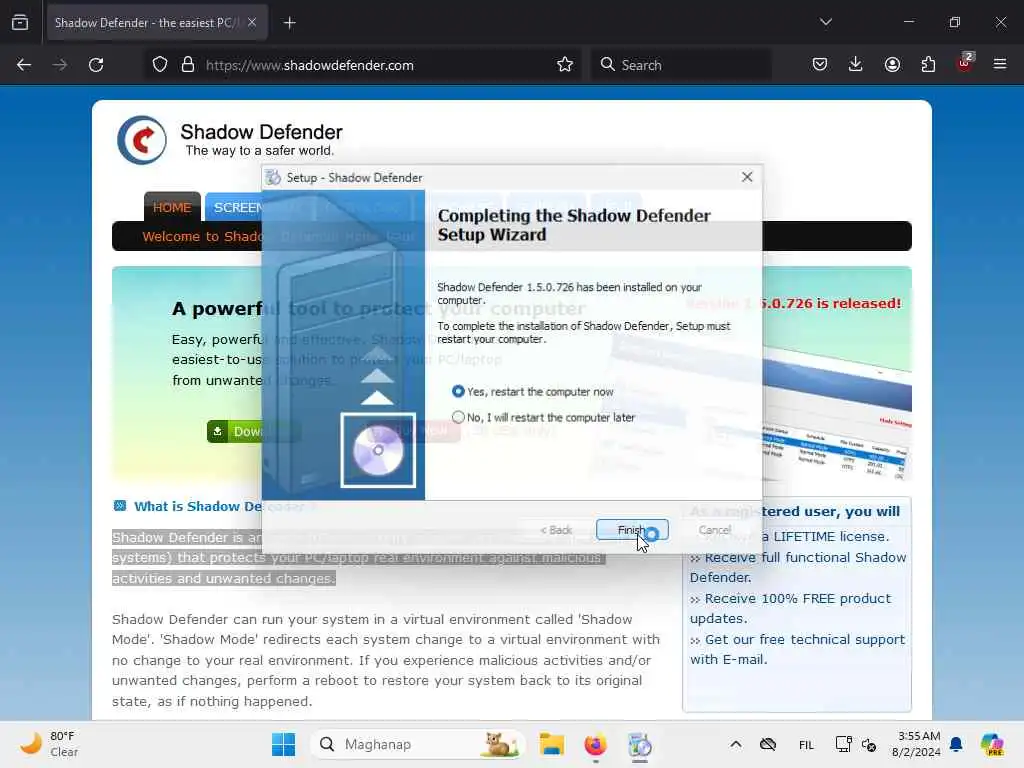The image size is (1024, 768).
Task: Open a new browser tab
Action: click(x=289, y=23)
